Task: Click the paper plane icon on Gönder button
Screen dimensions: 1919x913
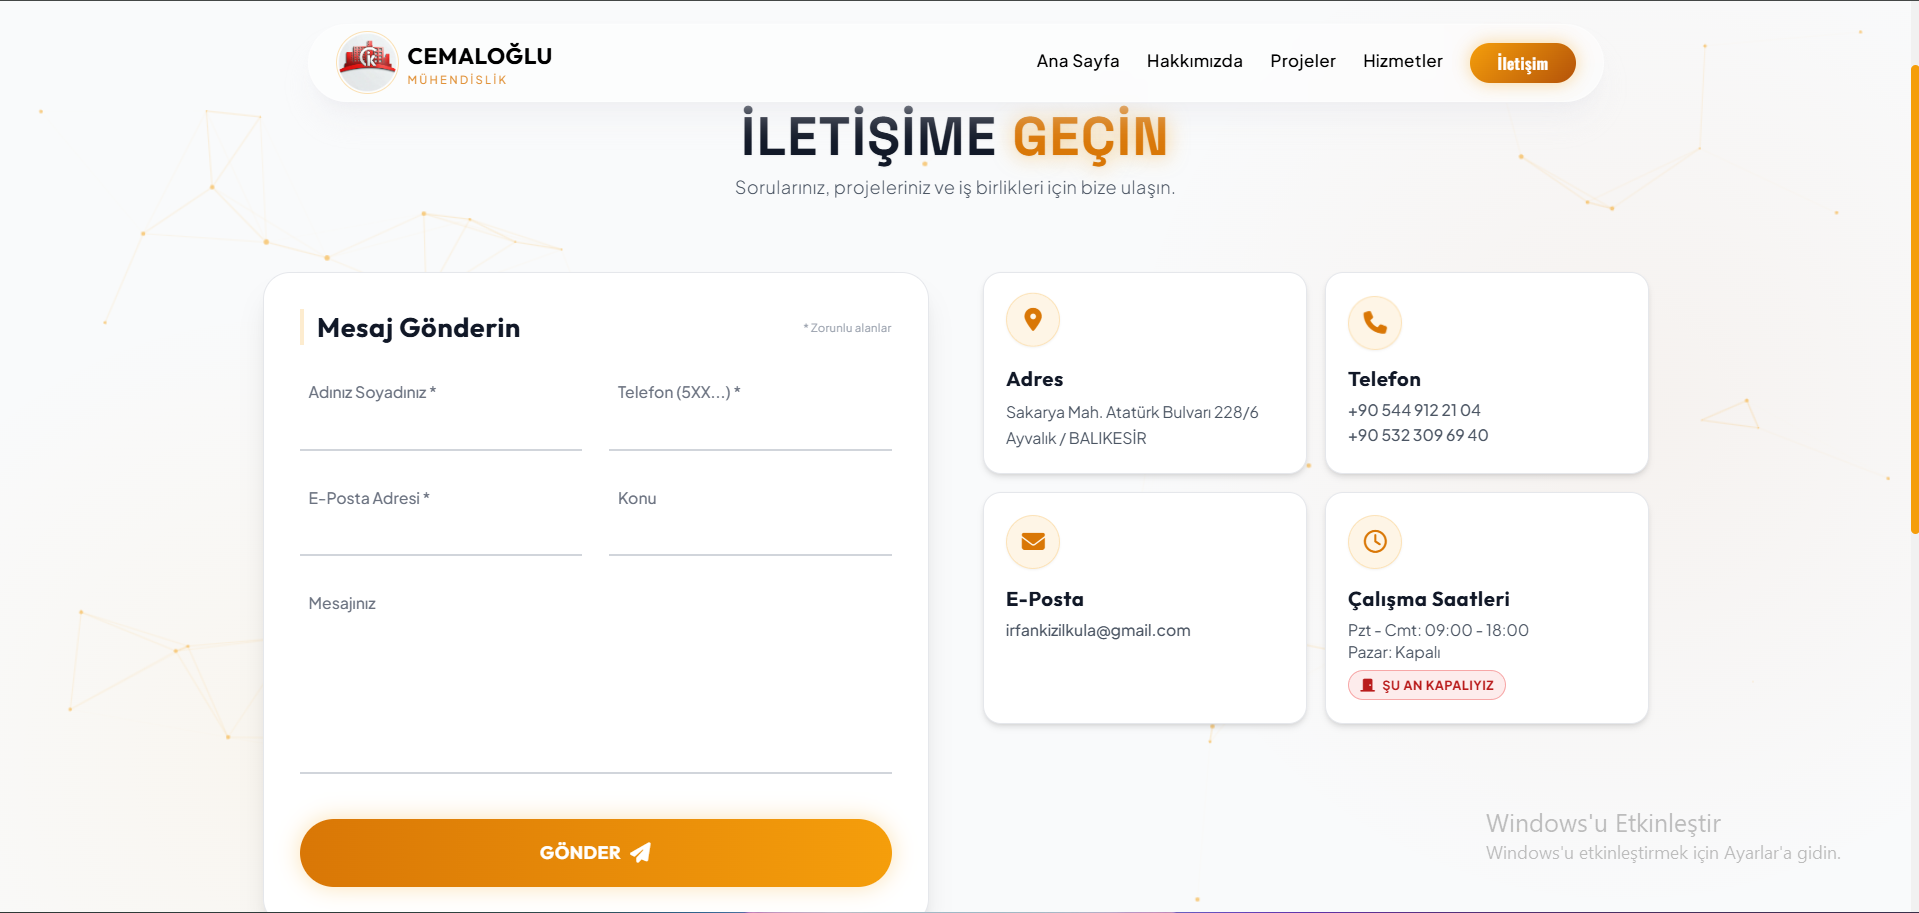Action: (641, 852)
